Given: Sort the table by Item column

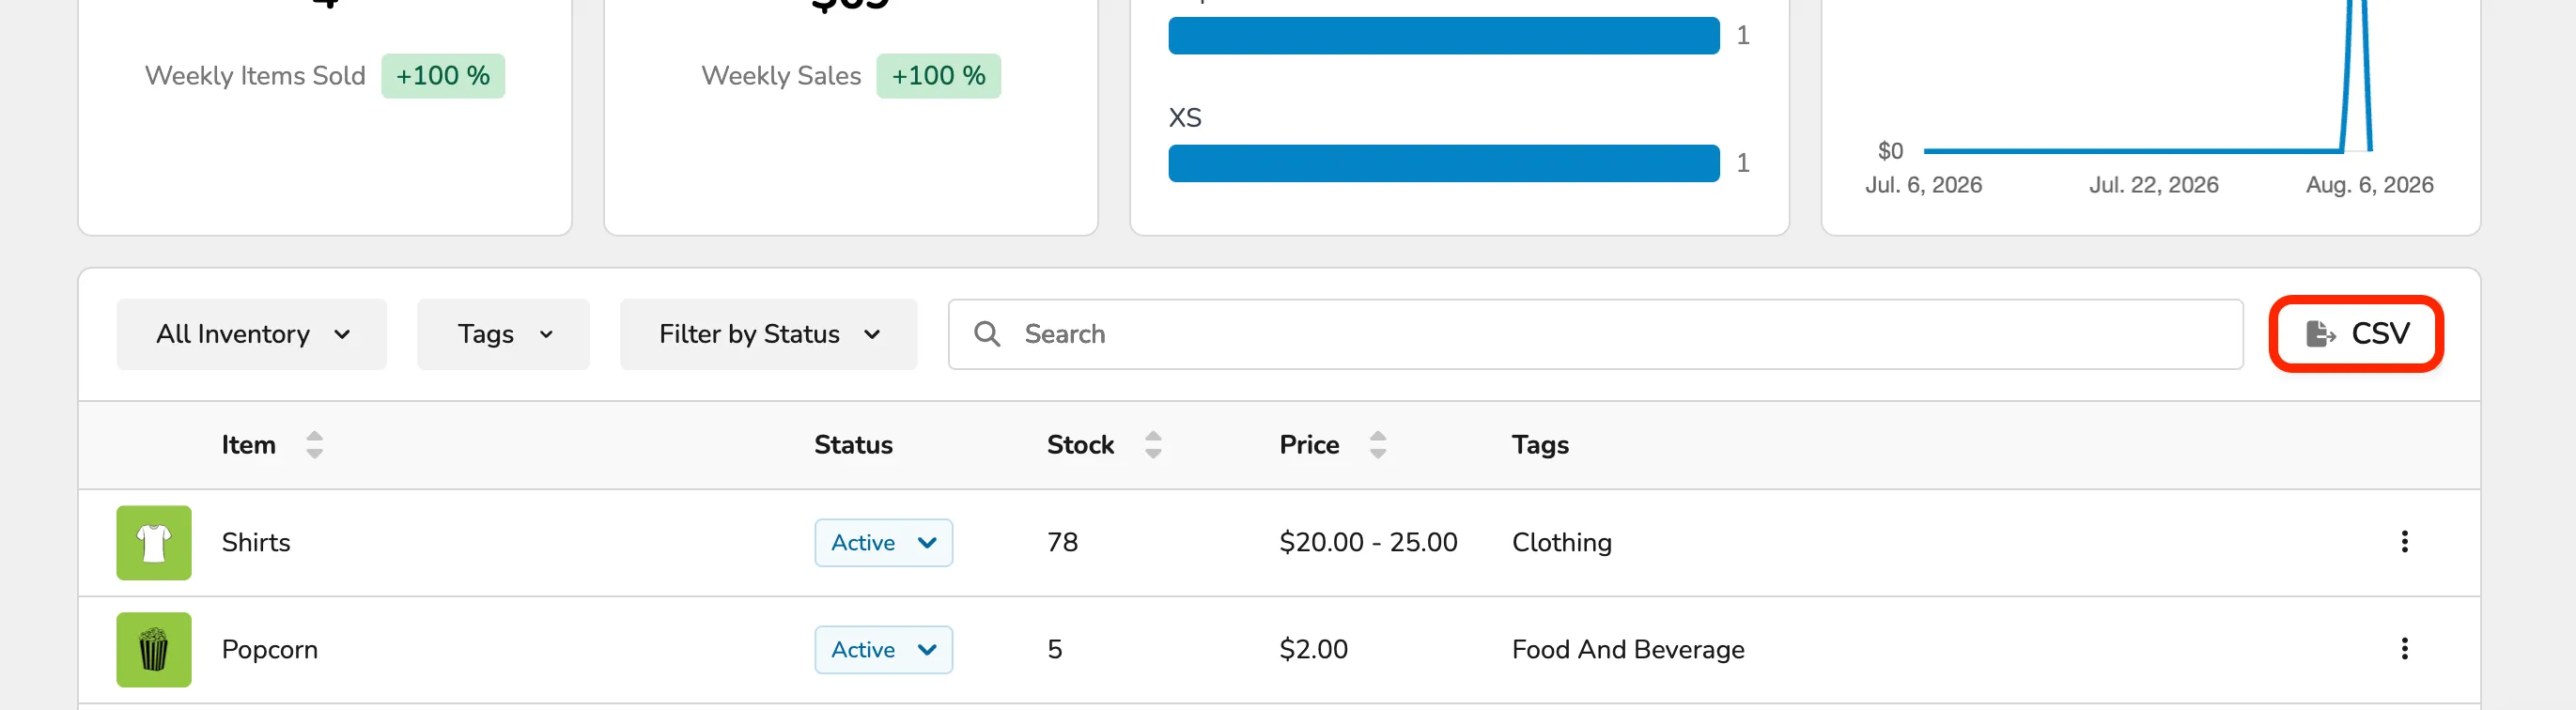Looking at the screenshot, I should (x=314, y=445).
